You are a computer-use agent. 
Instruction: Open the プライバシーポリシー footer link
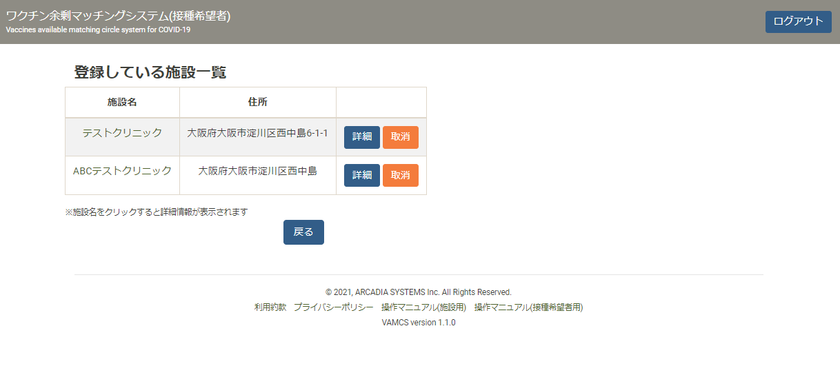pos(333,308)
